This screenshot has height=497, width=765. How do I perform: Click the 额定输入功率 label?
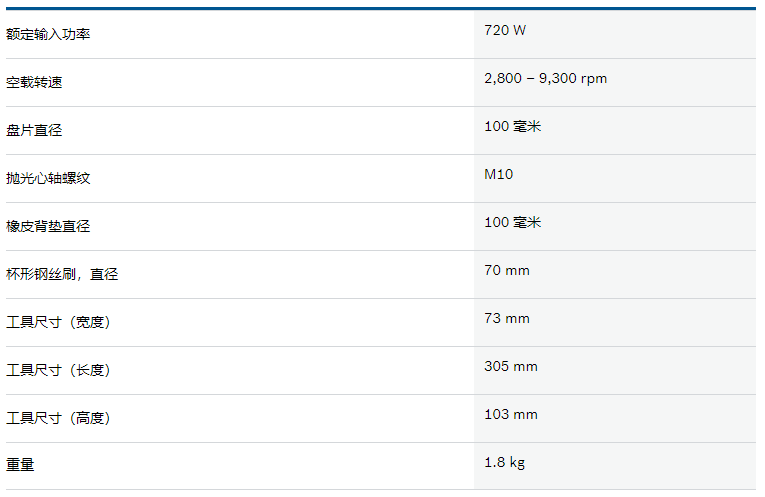(48, 34)
